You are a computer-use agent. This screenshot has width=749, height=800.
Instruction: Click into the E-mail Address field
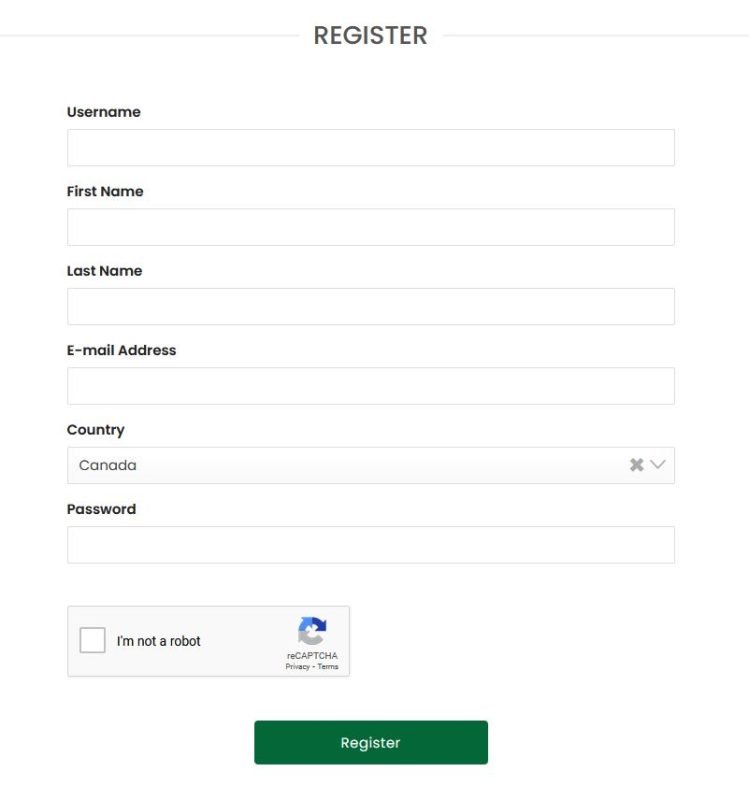tap(370, 386)
